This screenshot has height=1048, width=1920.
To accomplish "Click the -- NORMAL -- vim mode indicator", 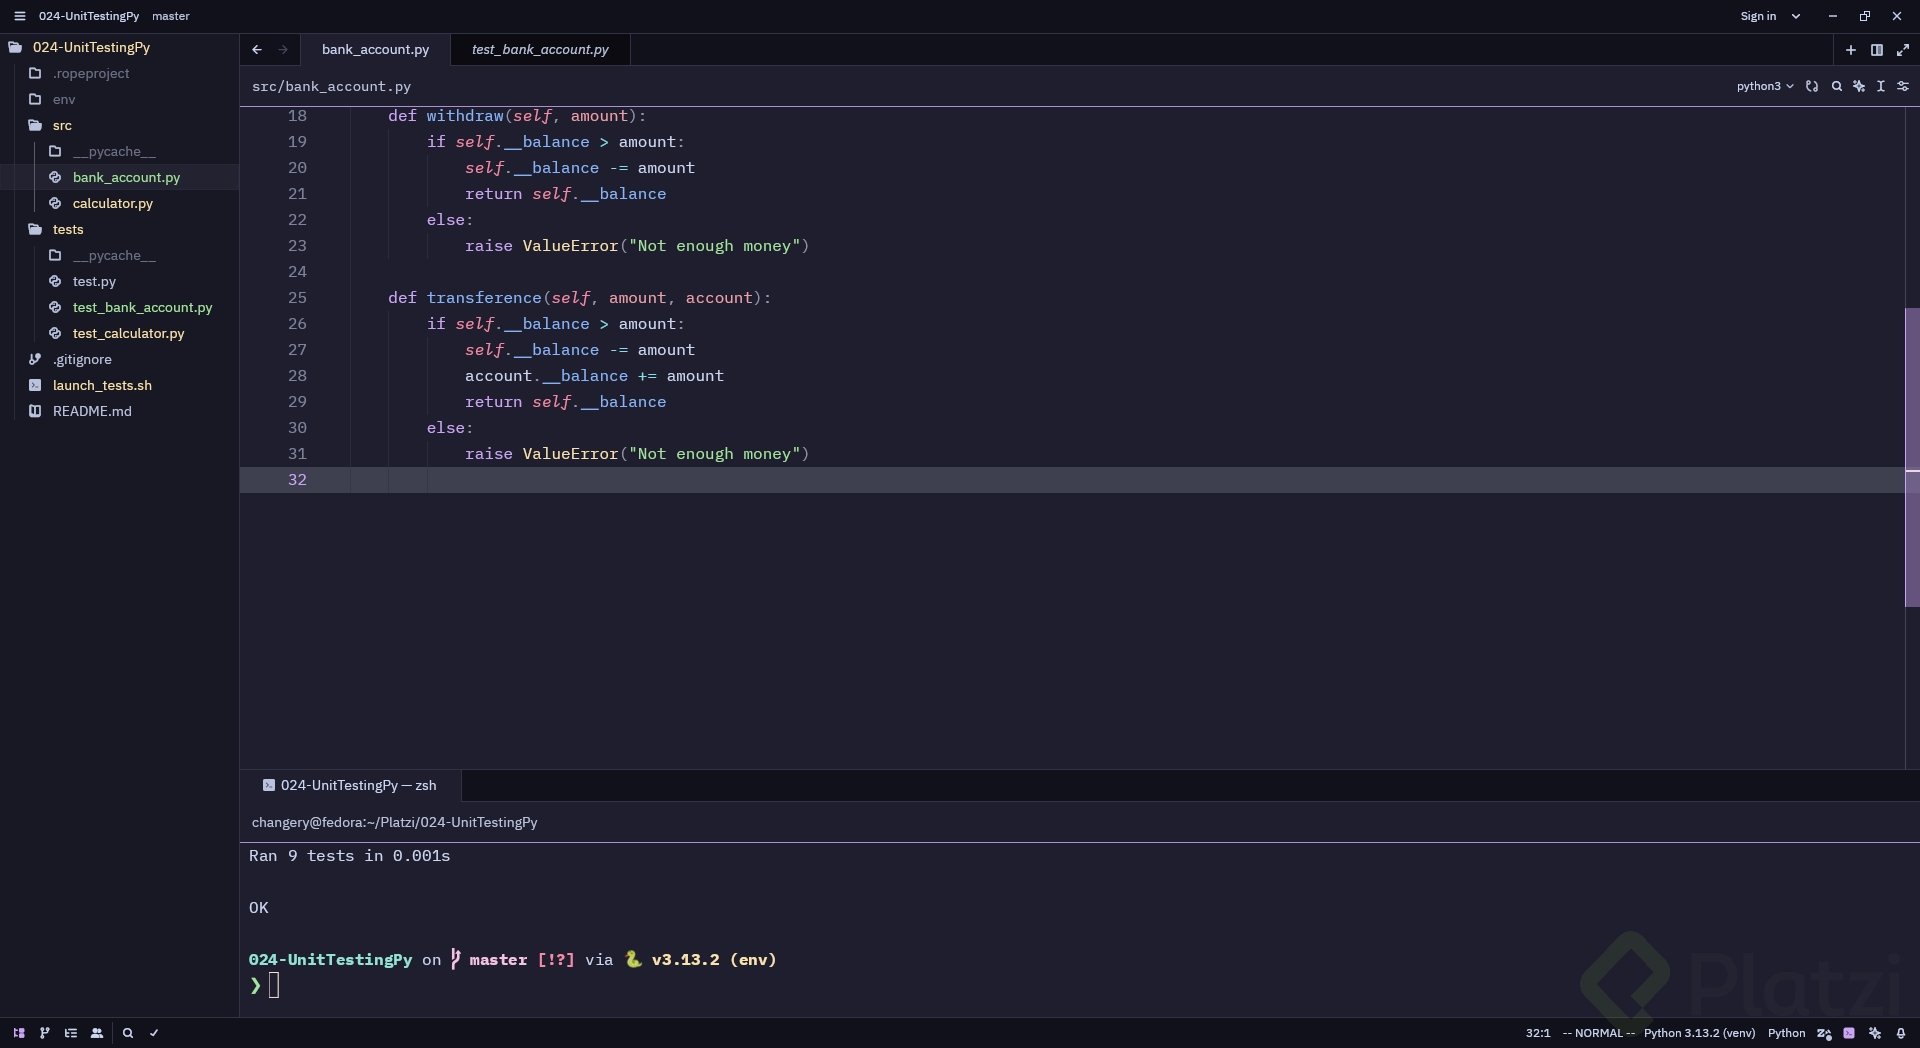I will point(1598,1033).
